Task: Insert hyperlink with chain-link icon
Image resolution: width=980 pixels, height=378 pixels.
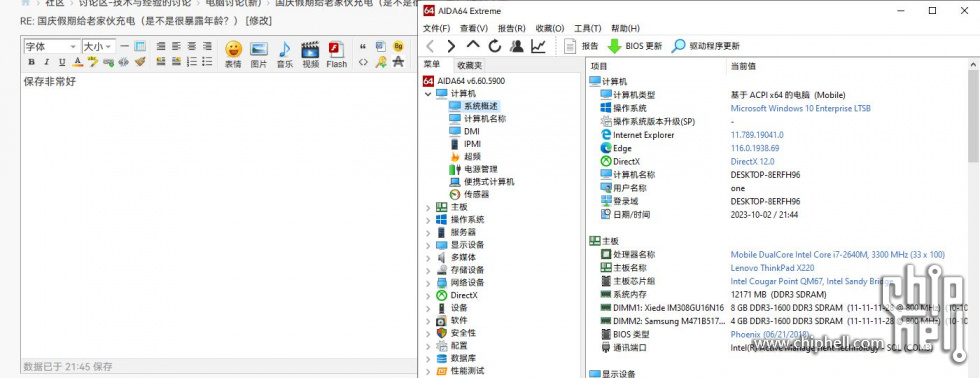Action: (108, 62)
